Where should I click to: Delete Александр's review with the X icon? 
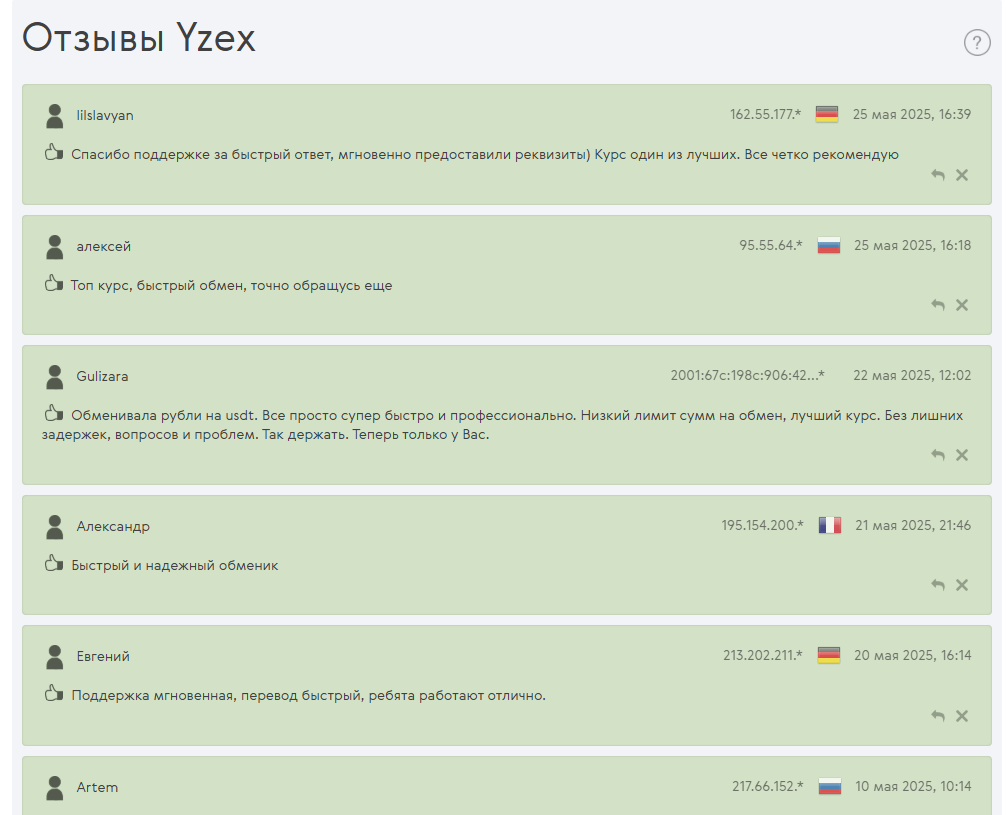coord(962,585)
